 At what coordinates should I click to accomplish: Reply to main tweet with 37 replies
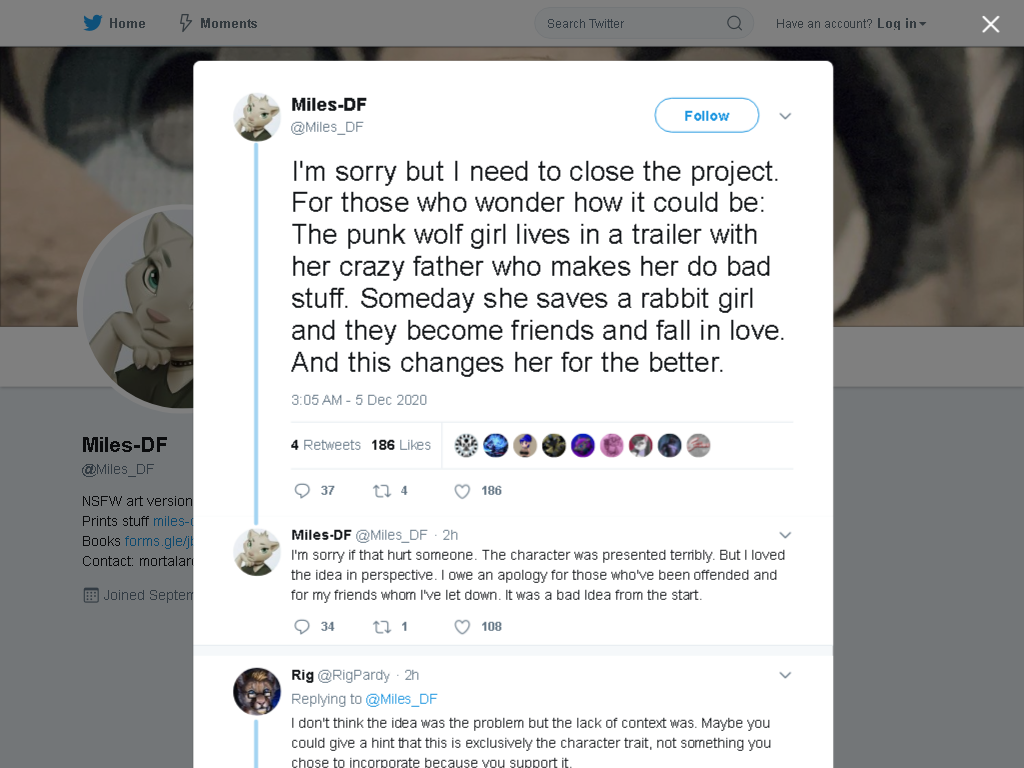coord(302,490)
